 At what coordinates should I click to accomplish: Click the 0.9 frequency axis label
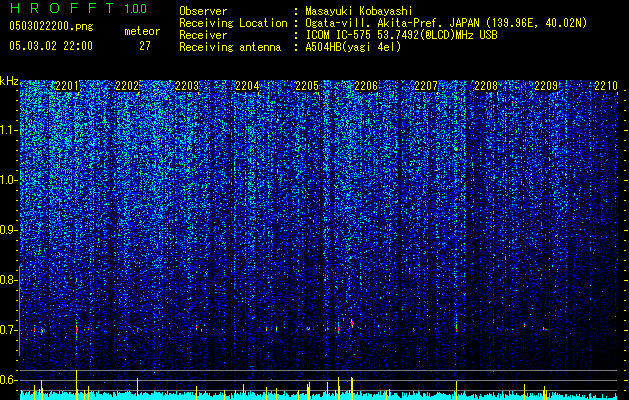coord(8,230)
